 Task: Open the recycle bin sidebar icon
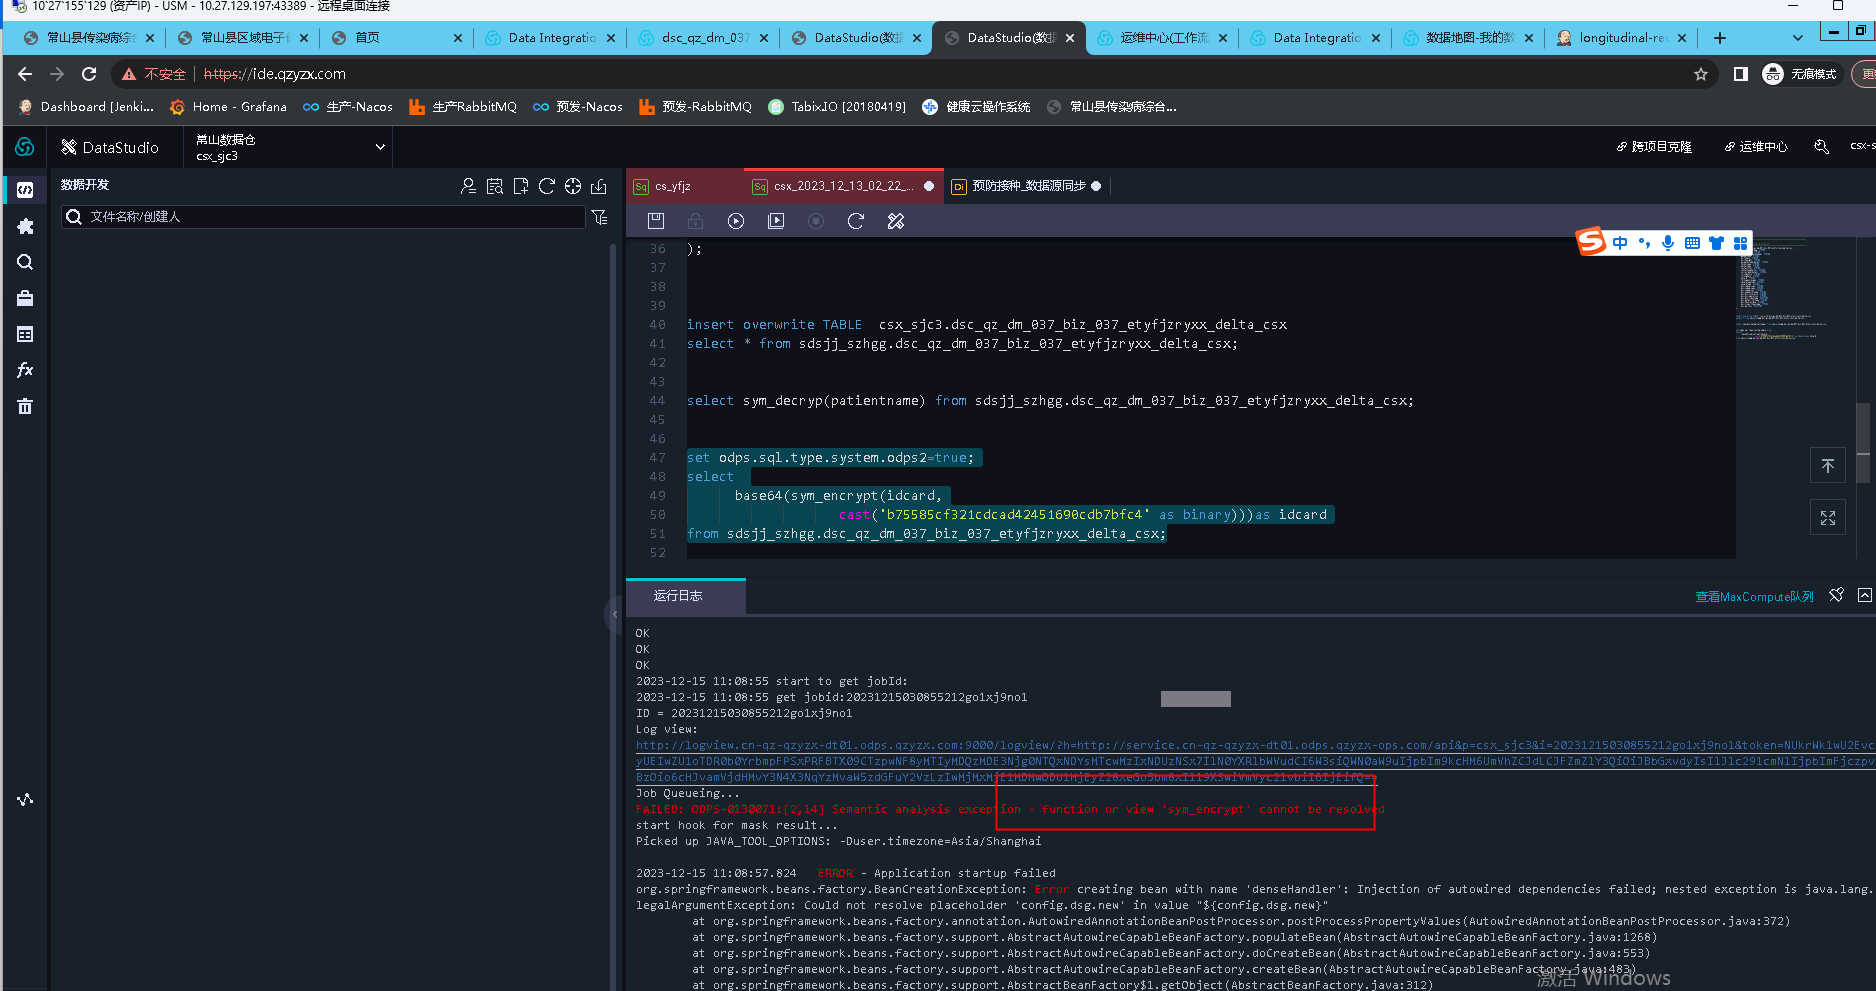coord(25,406)
